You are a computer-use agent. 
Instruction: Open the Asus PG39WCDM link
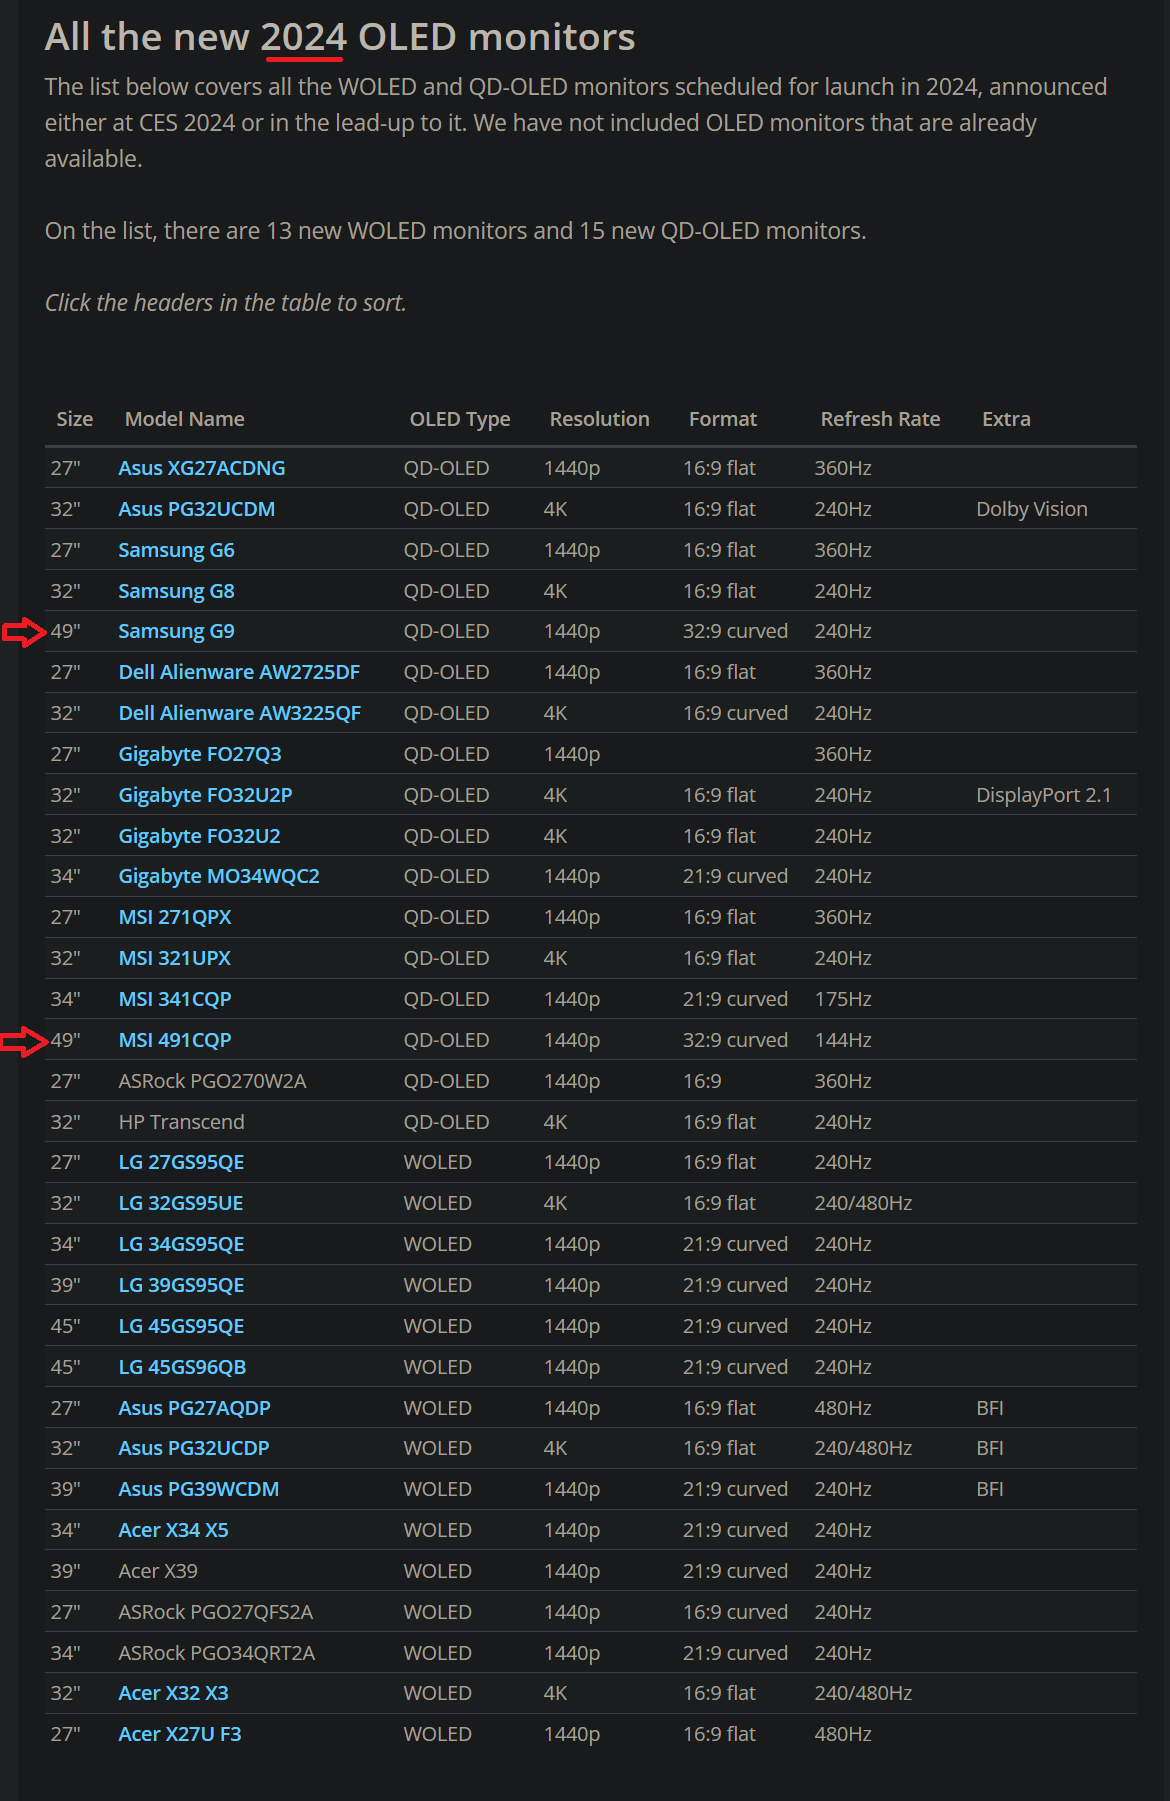[199, 1489]
